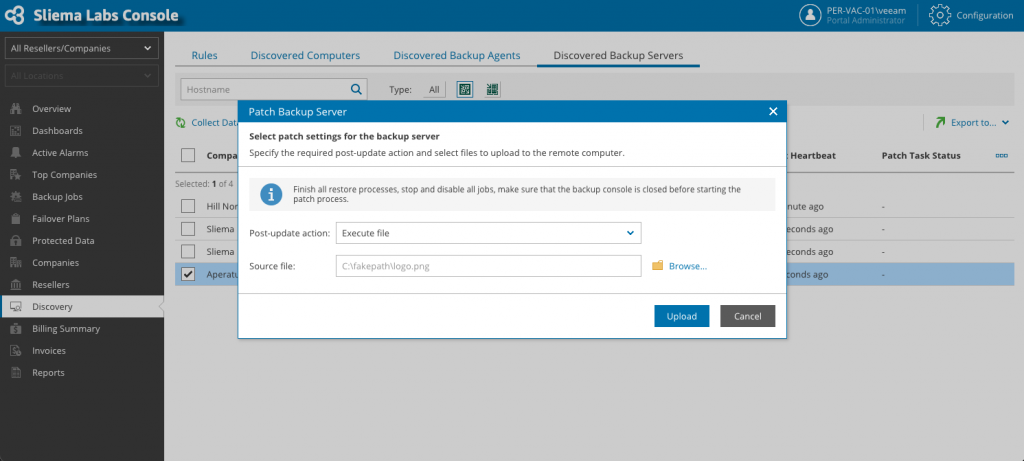Switch to the Discovered Computers tab

point(305,56)
